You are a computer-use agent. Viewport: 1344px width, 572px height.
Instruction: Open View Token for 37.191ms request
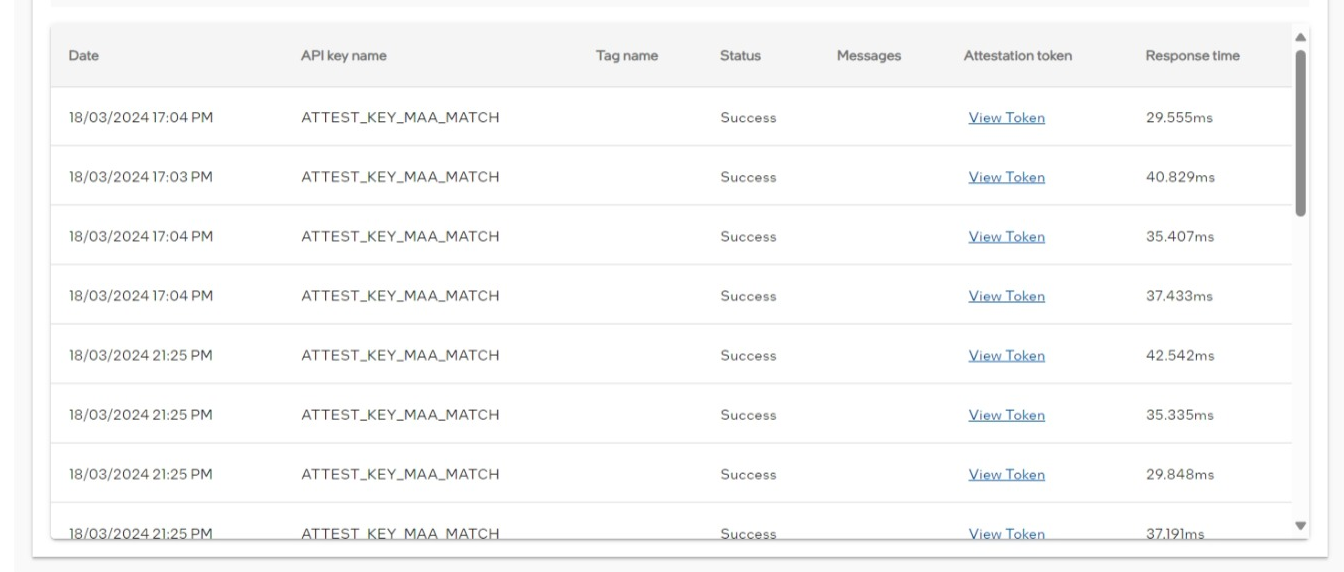[x=1006, y=533]
